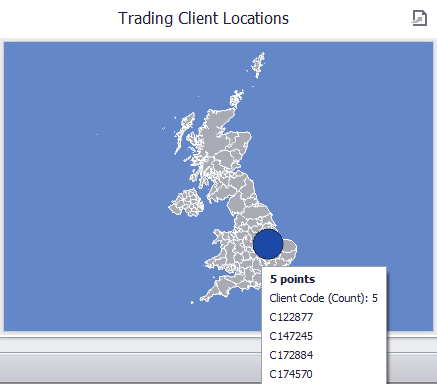
Task: Click client code C122877 in the tooltip
Action: click(x=291, y=317)
